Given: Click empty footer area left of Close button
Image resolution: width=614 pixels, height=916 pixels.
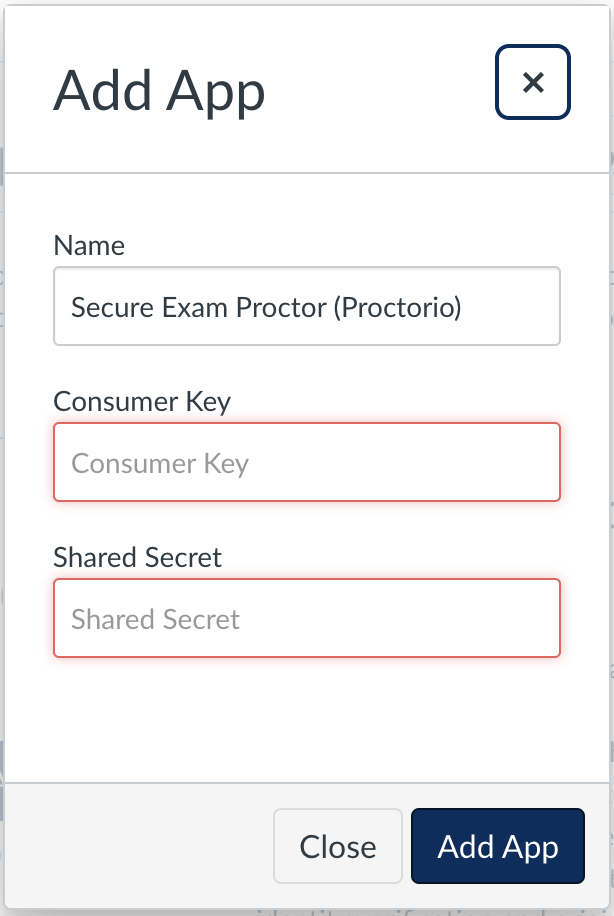Looking at the screenshot, I should (140, 847).
